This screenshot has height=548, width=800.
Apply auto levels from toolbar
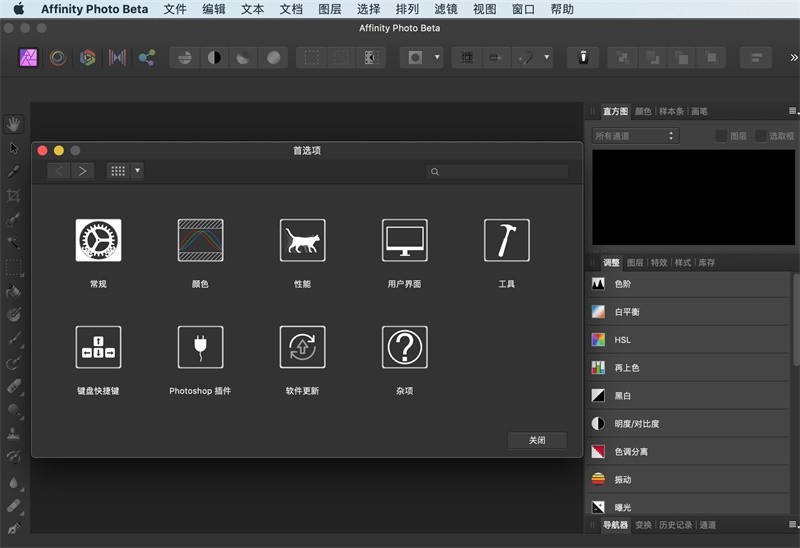point(185,58)
